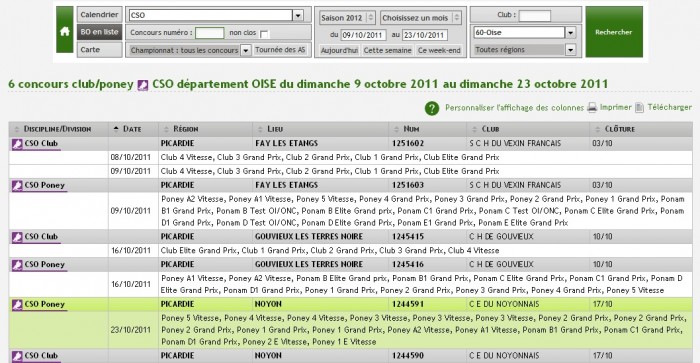Click the document icon beside Télécharger

click(639, 108)
